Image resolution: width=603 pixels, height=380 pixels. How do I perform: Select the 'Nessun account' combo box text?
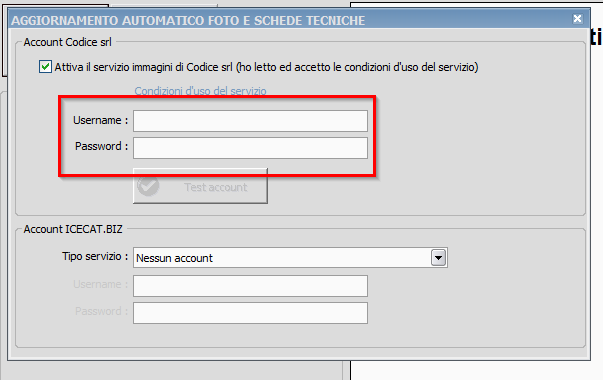coord(174,258)
